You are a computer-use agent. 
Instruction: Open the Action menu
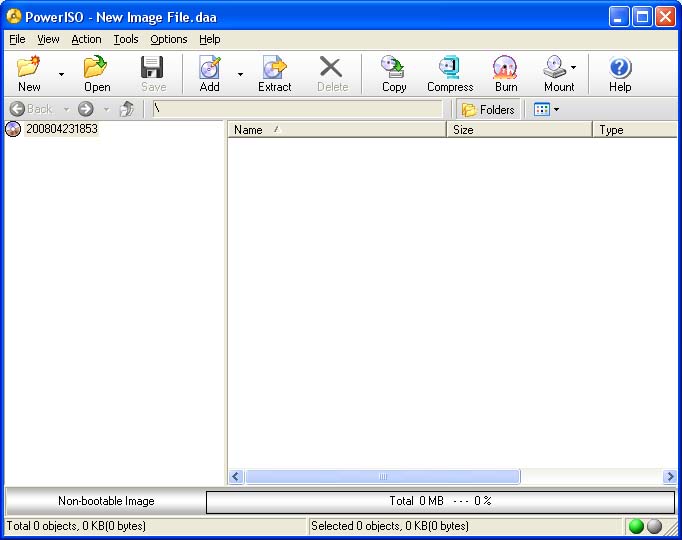coord(86,39)
